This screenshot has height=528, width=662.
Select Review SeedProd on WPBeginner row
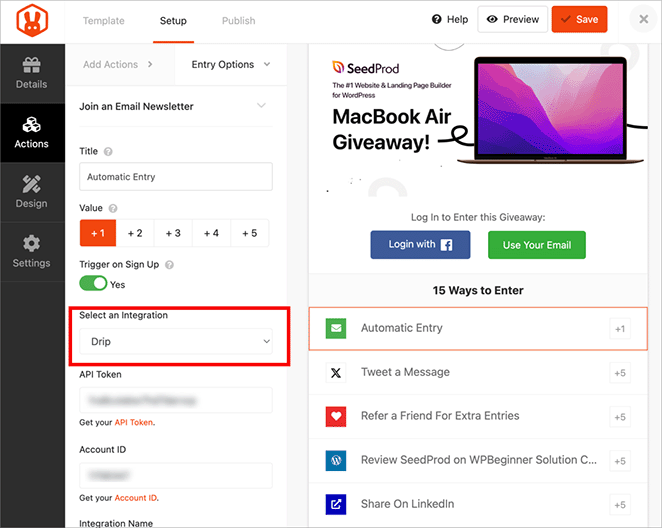[x=478, y=460]
